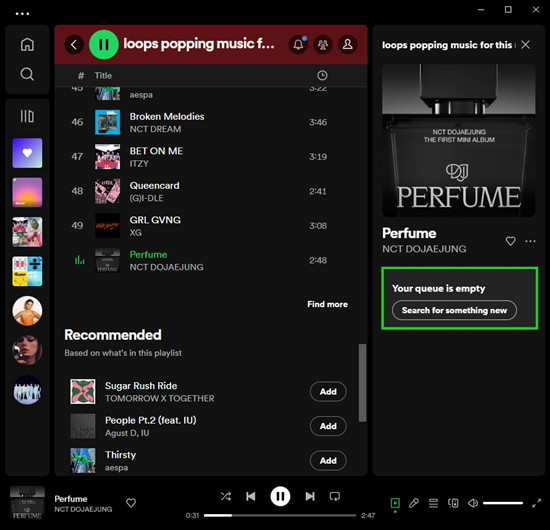The image size is (550, 530).
Task: Open the woman in orange artist tile
Action: coord(27,310)
